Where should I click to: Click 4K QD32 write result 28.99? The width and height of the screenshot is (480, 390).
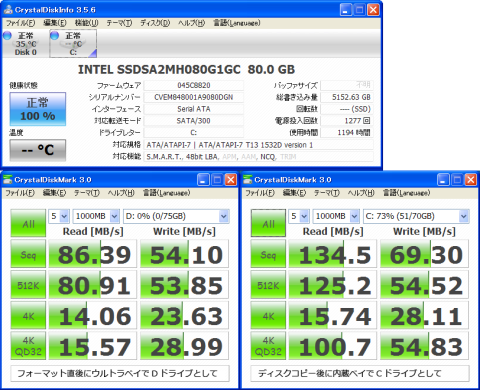[x=184, y=346]
